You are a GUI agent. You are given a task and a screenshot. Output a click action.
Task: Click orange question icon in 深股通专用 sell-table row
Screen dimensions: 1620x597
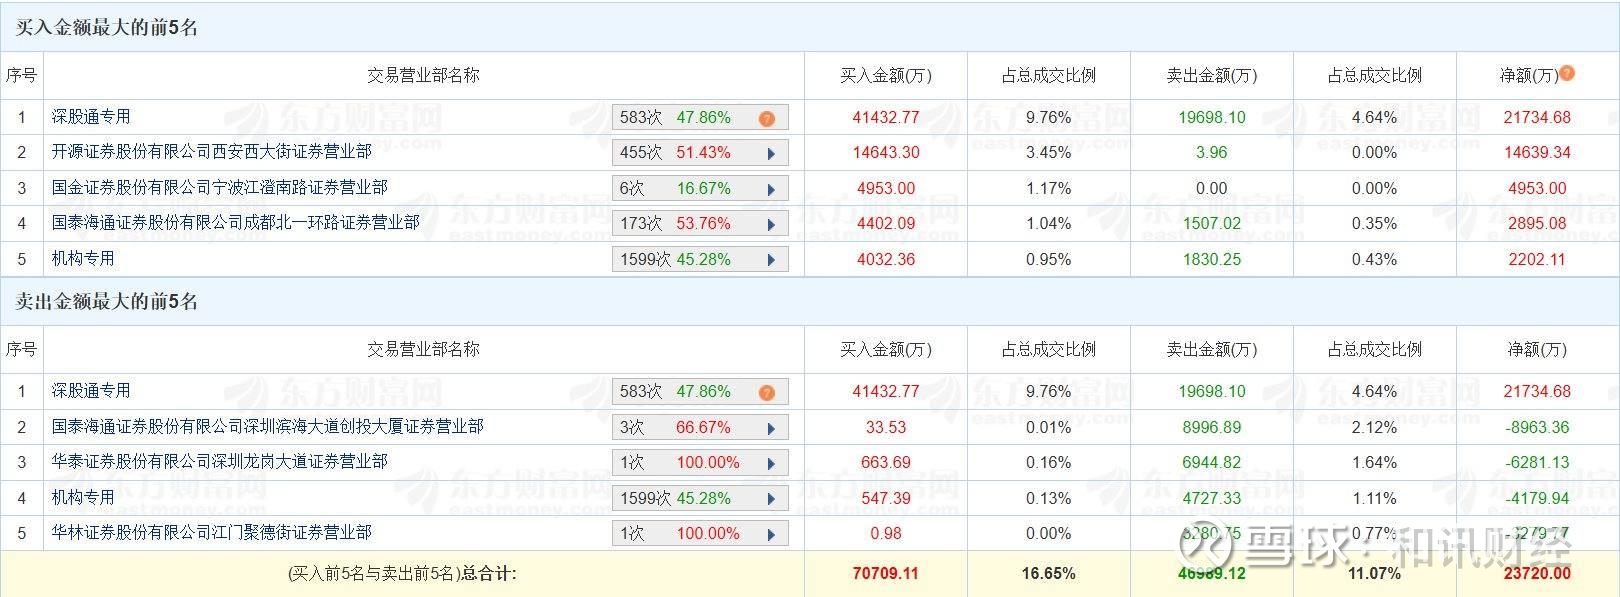(x=767, y=393)
